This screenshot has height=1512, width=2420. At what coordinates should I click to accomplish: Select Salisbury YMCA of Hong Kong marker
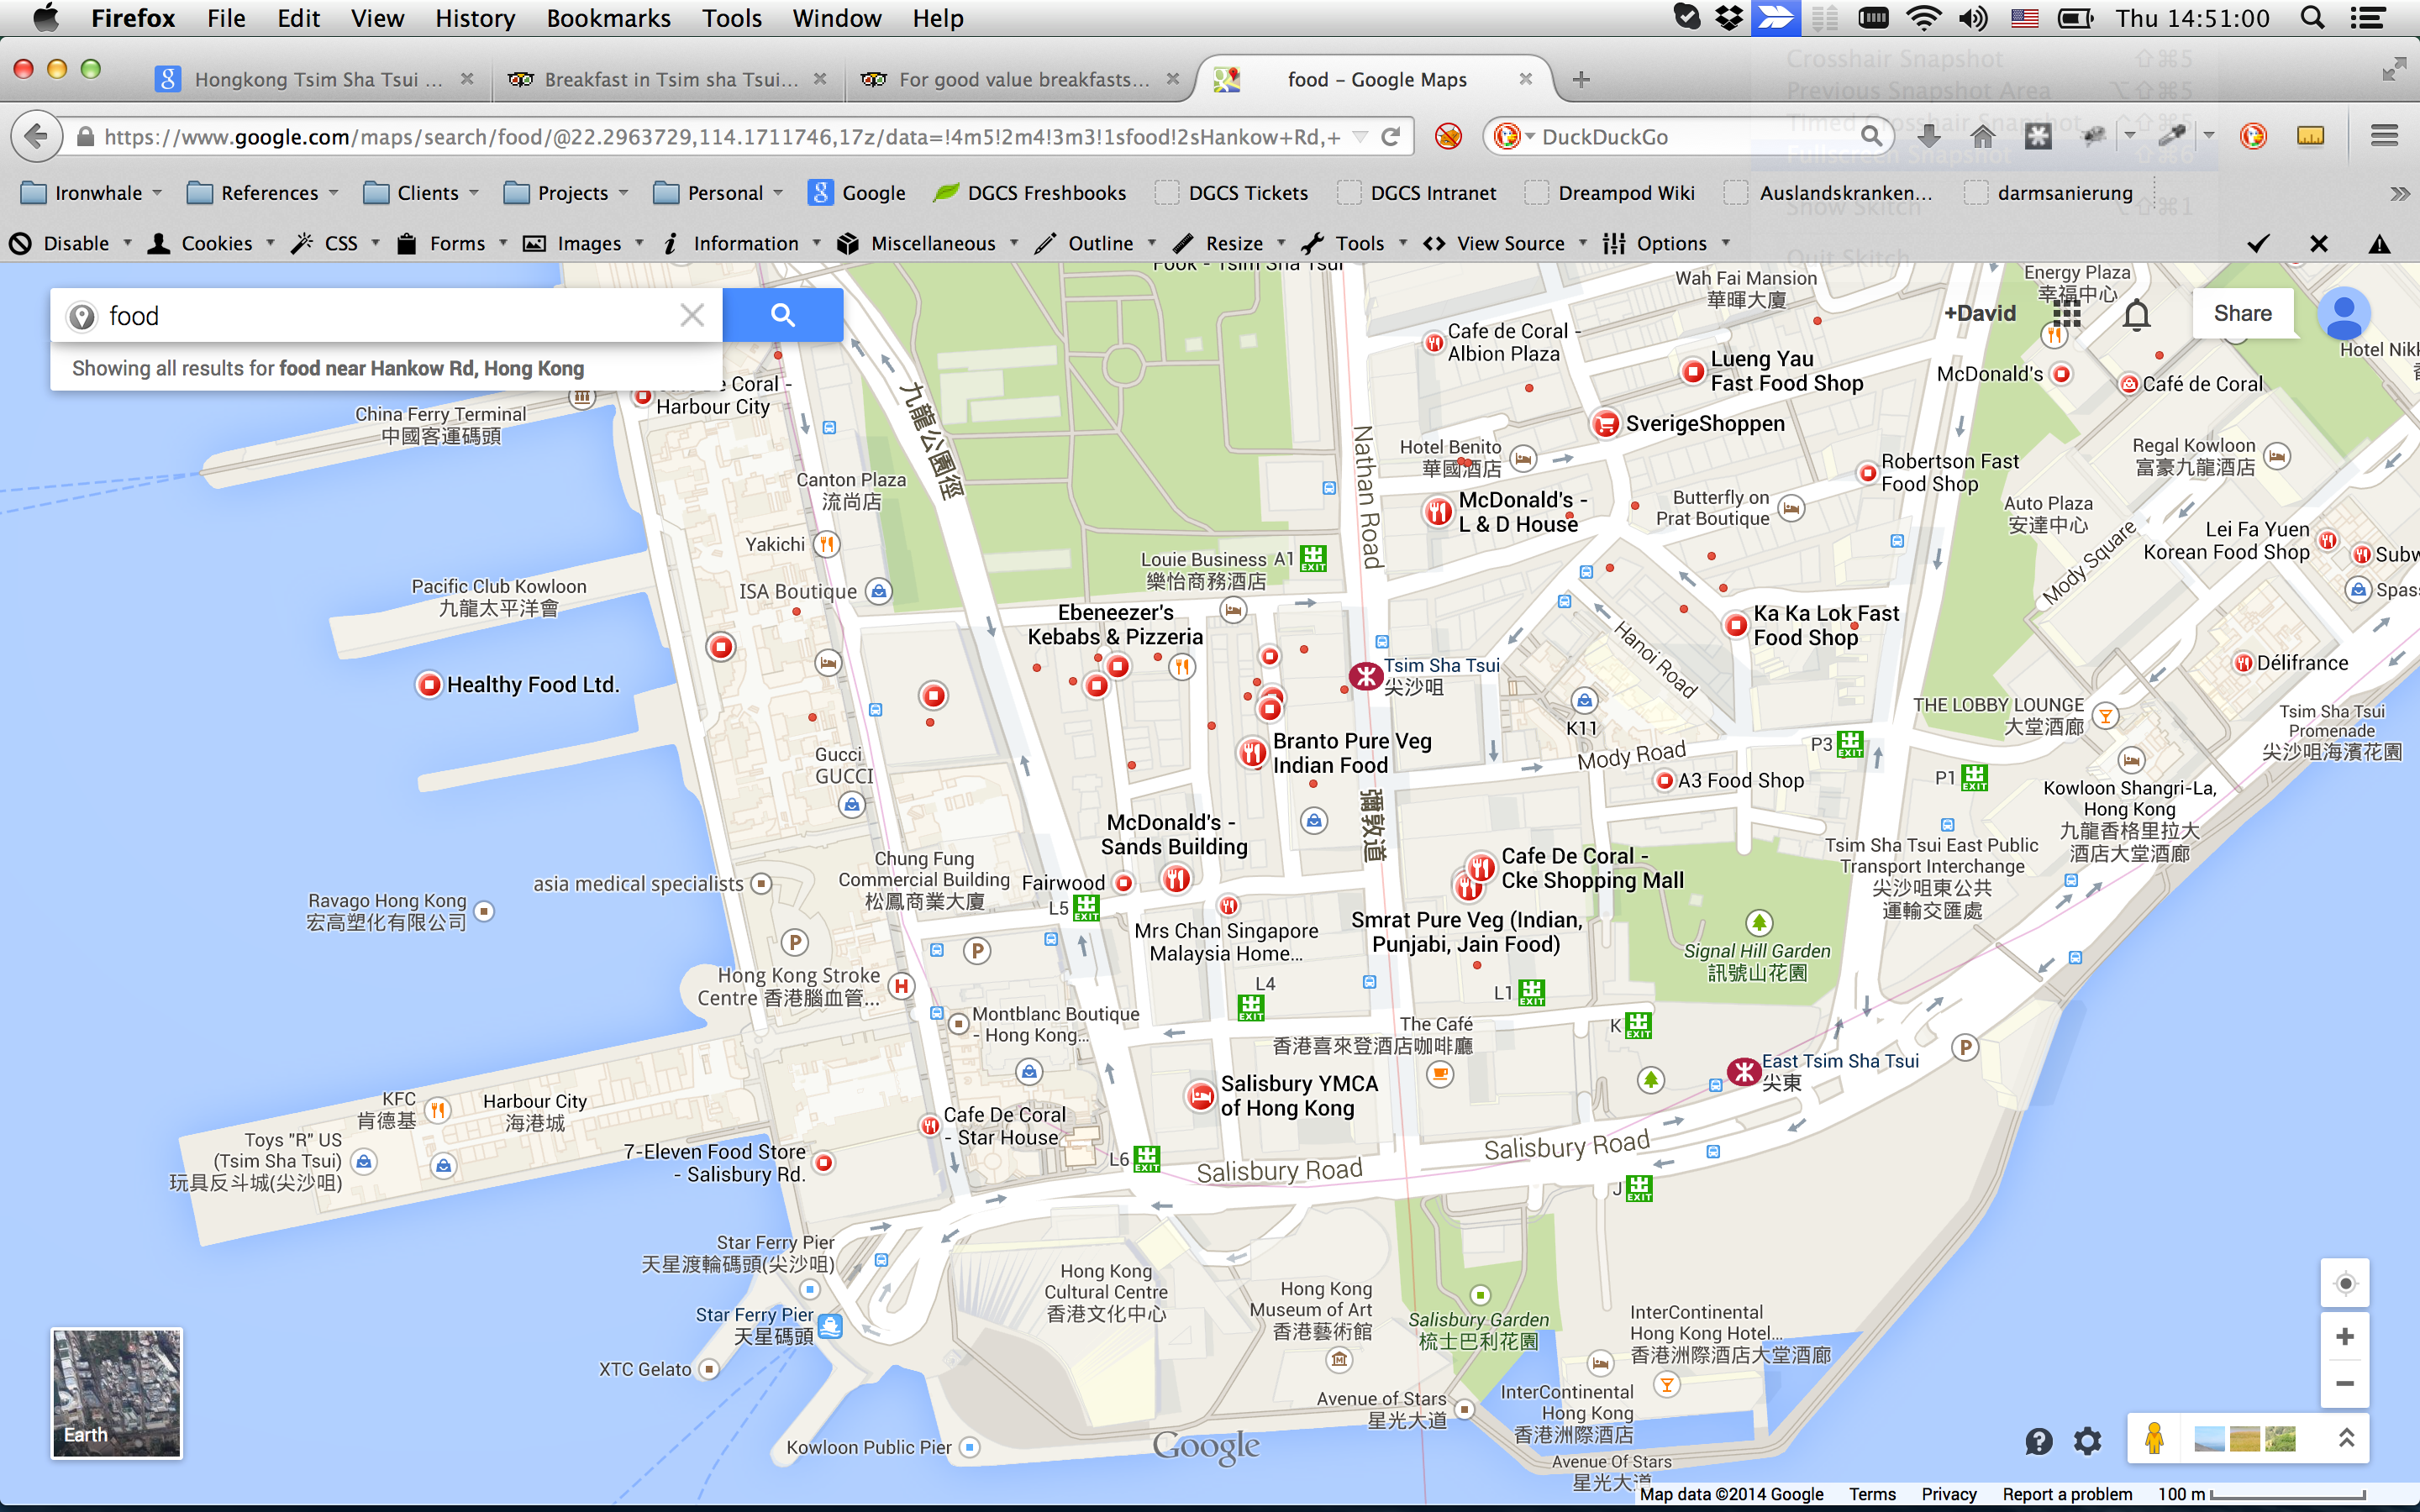pyautogui.click(x=1200, y=1095)
